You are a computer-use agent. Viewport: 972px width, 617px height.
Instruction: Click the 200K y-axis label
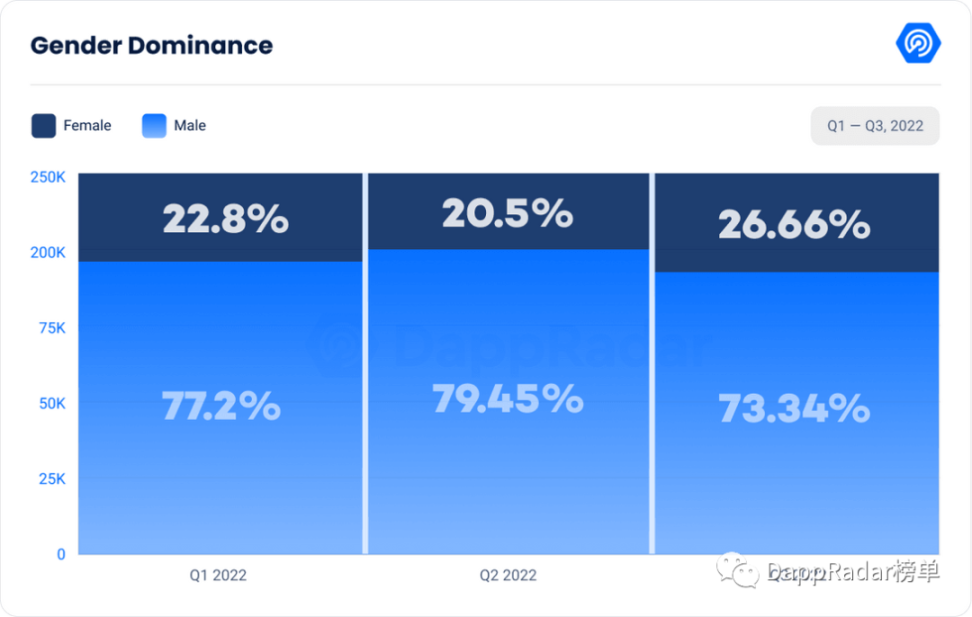tap(48, 252)
